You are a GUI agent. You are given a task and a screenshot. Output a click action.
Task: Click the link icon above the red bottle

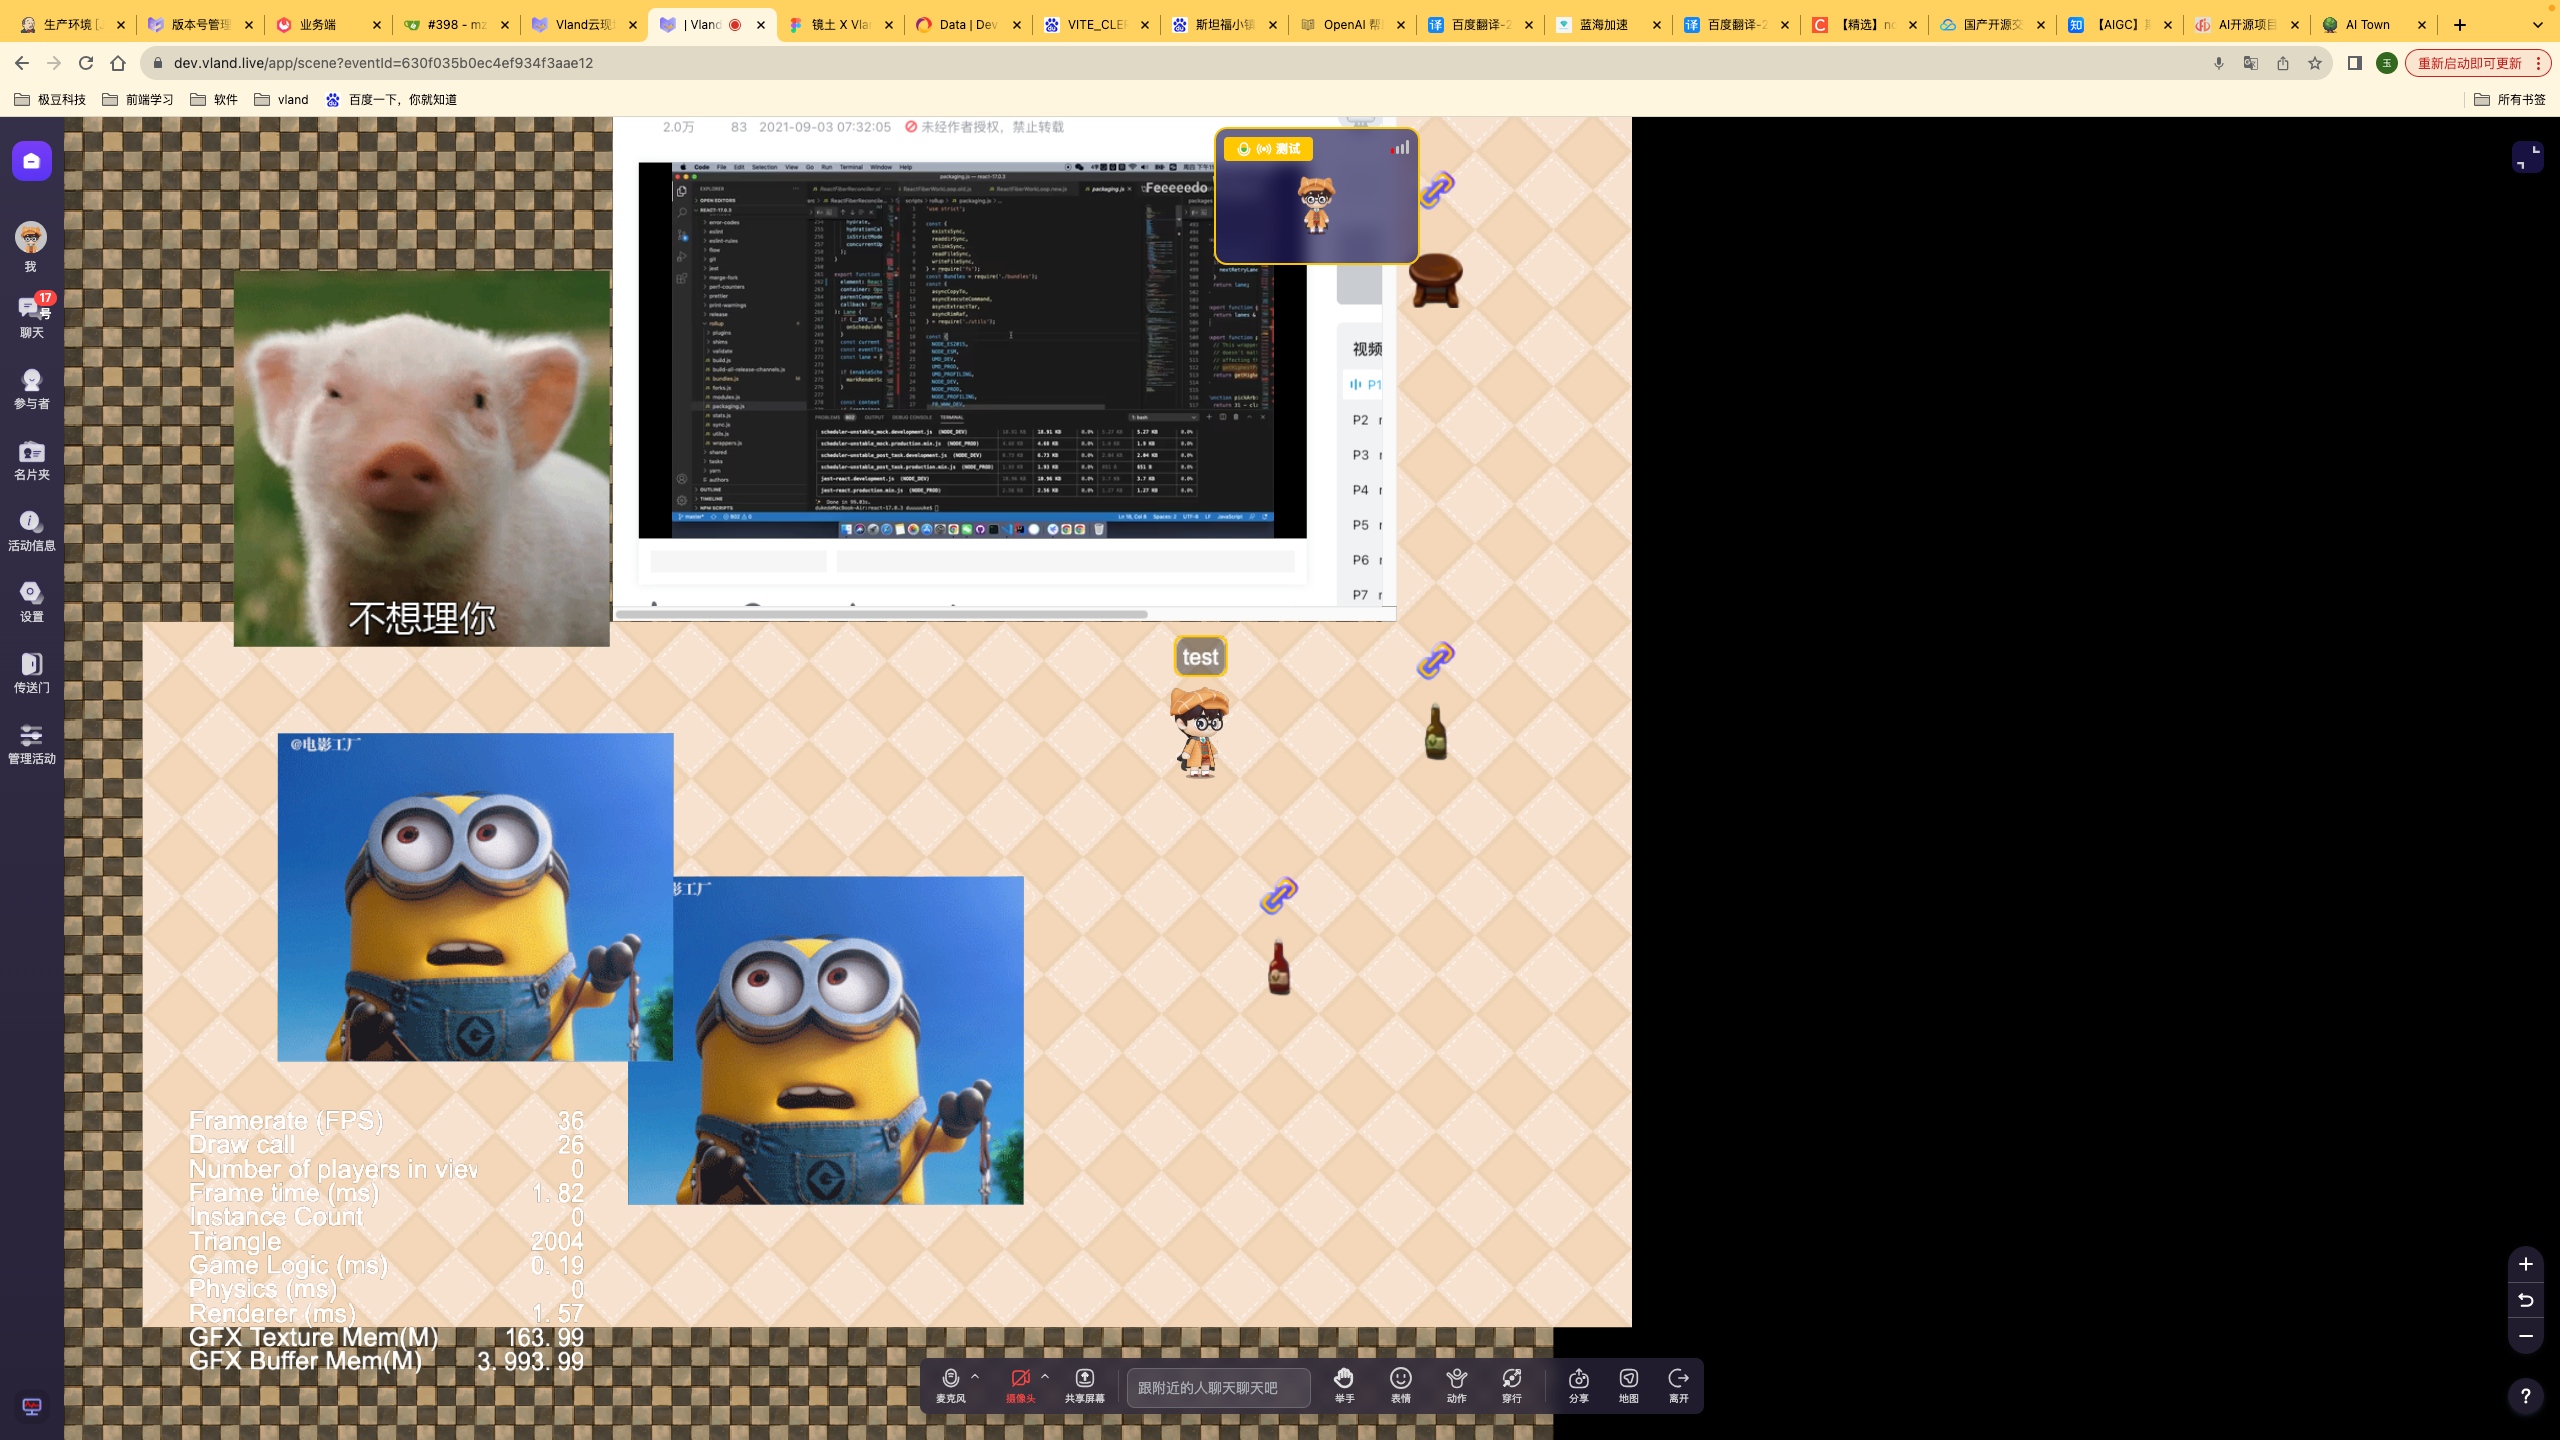(1279, 895)
